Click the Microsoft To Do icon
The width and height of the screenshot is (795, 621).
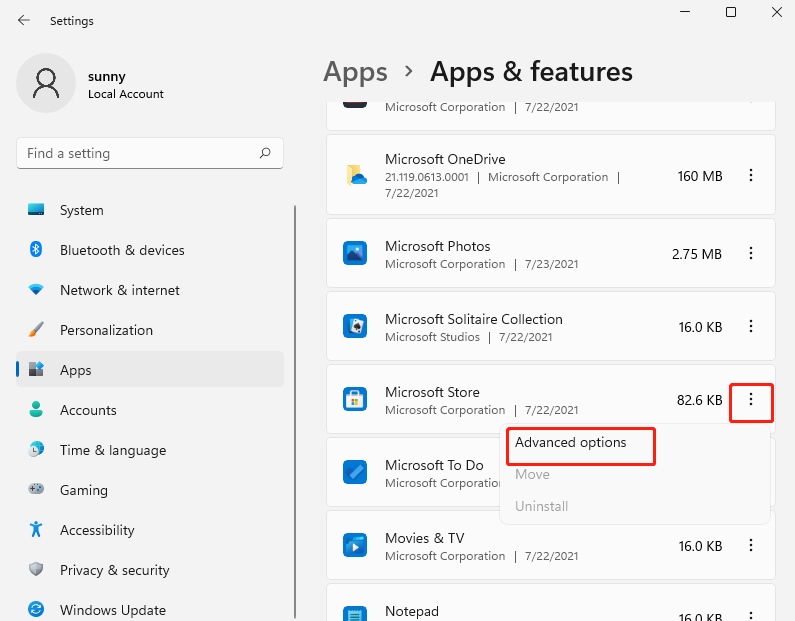click(x=355, y=472)
